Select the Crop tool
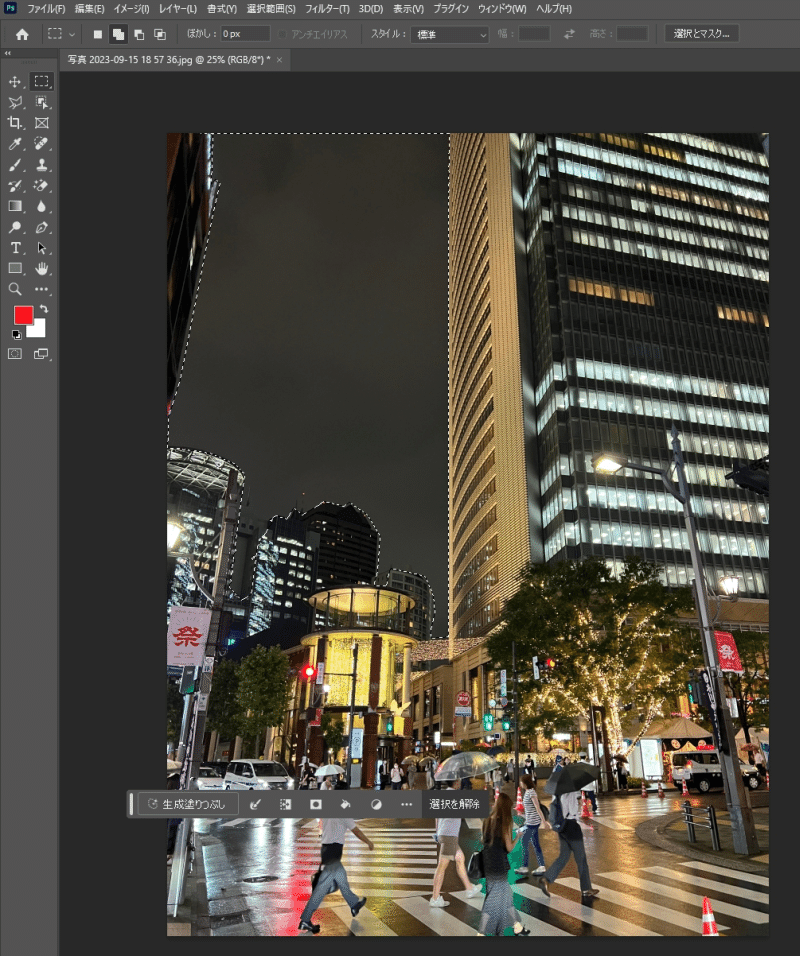800x956 pixels. point(15,123)
